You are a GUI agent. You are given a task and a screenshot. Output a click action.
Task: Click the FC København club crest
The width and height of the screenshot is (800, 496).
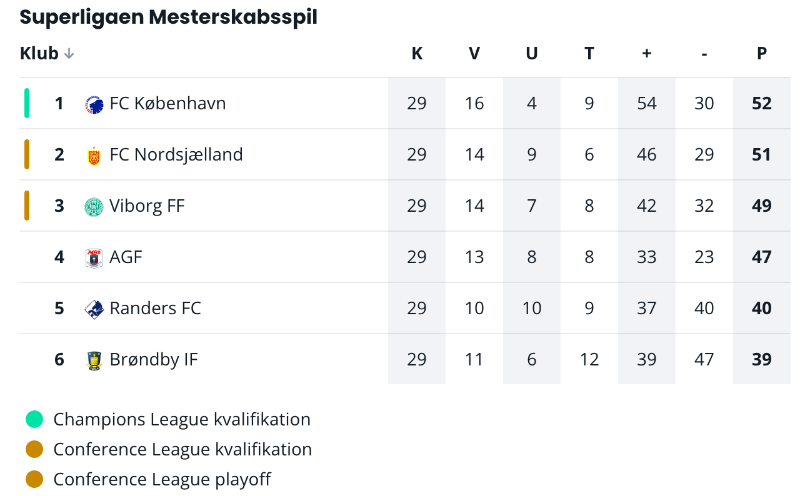tap(94, 104)
